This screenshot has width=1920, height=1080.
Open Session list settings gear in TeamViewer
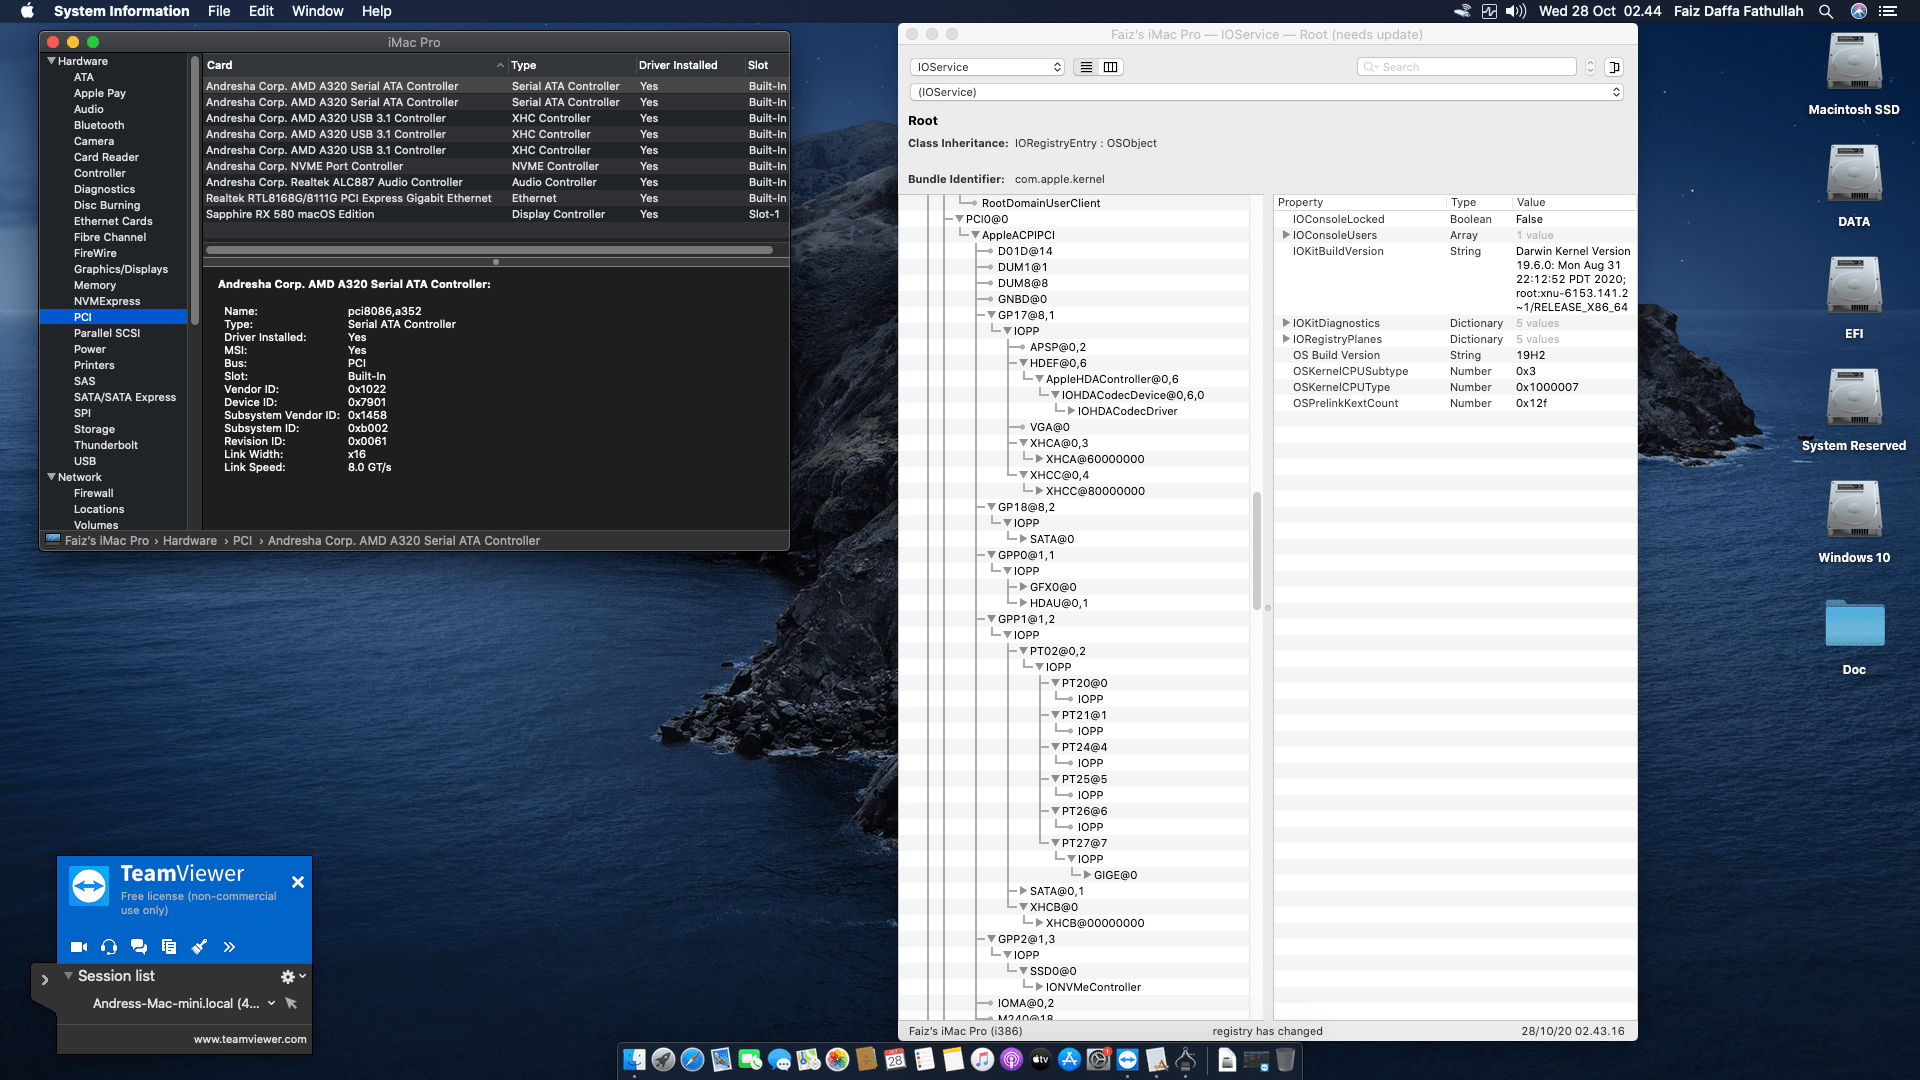pos(287,976)
